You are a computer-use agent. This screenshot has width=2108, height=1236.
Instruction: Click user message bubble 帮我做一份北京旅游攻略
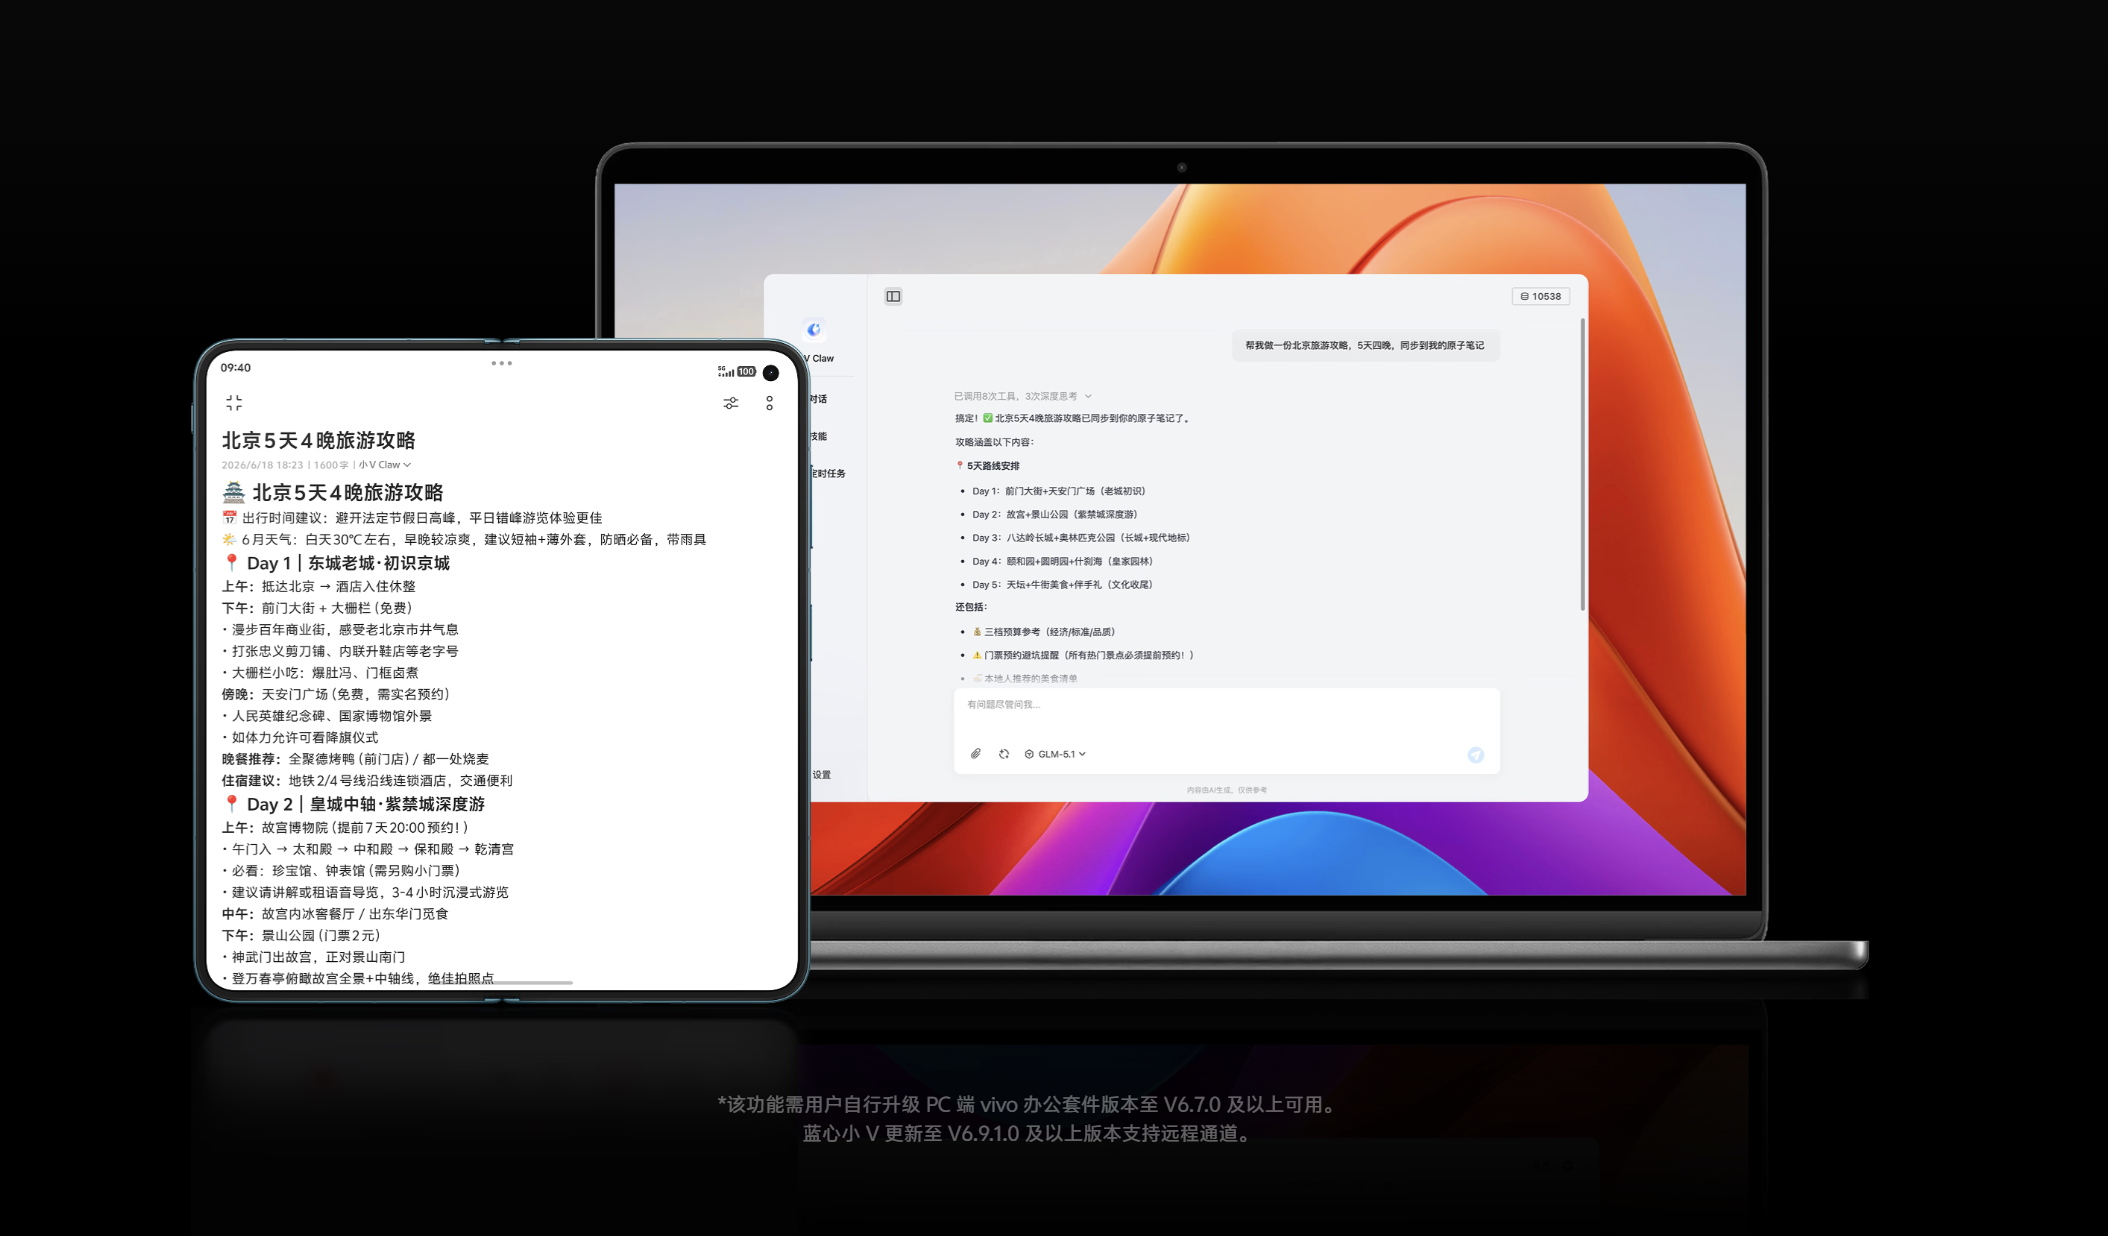tap(1365, 346)
